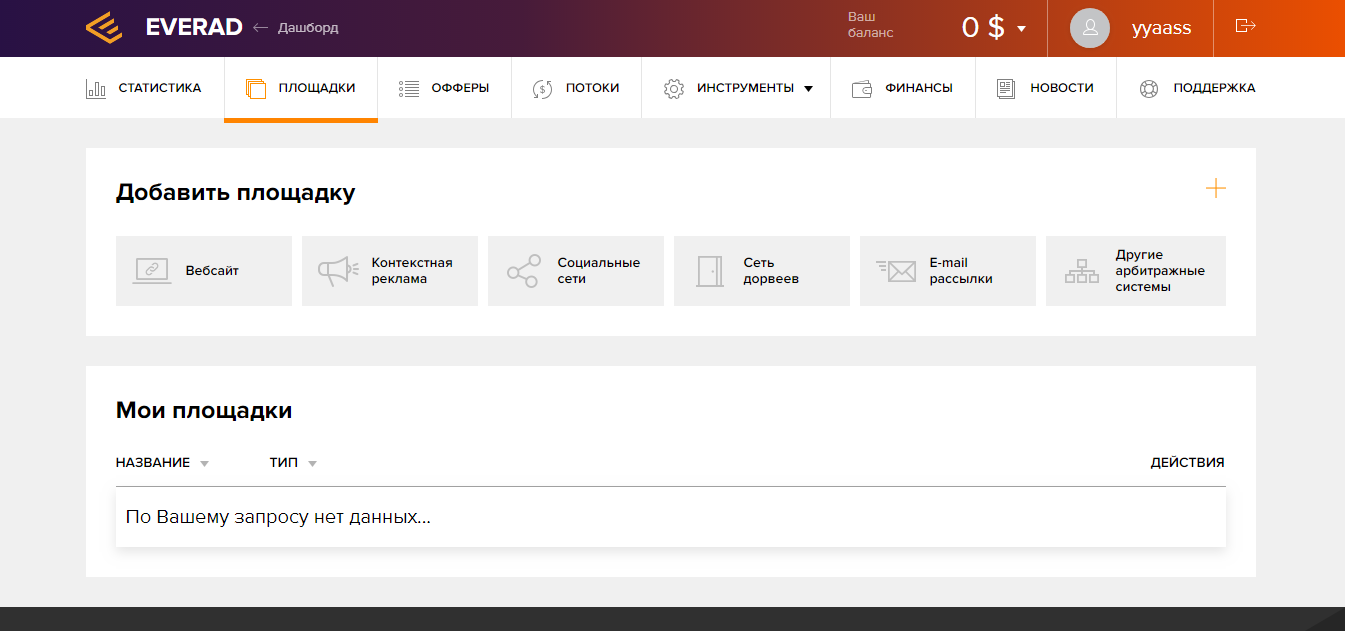1345x631 pixels.
Task: Sort by Тип column arrow
Action: tap(312, 464)
